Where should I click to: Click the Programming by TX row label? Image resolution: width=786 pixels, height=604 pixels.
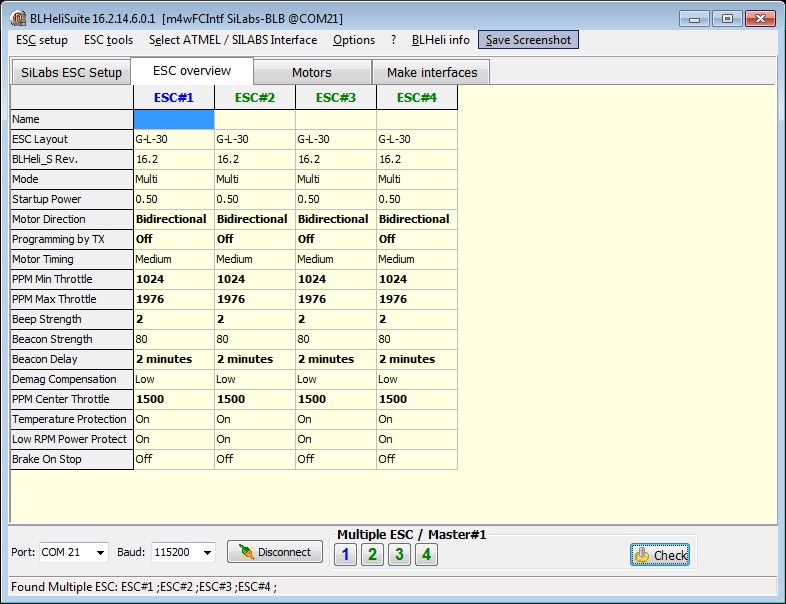[72, 240]
